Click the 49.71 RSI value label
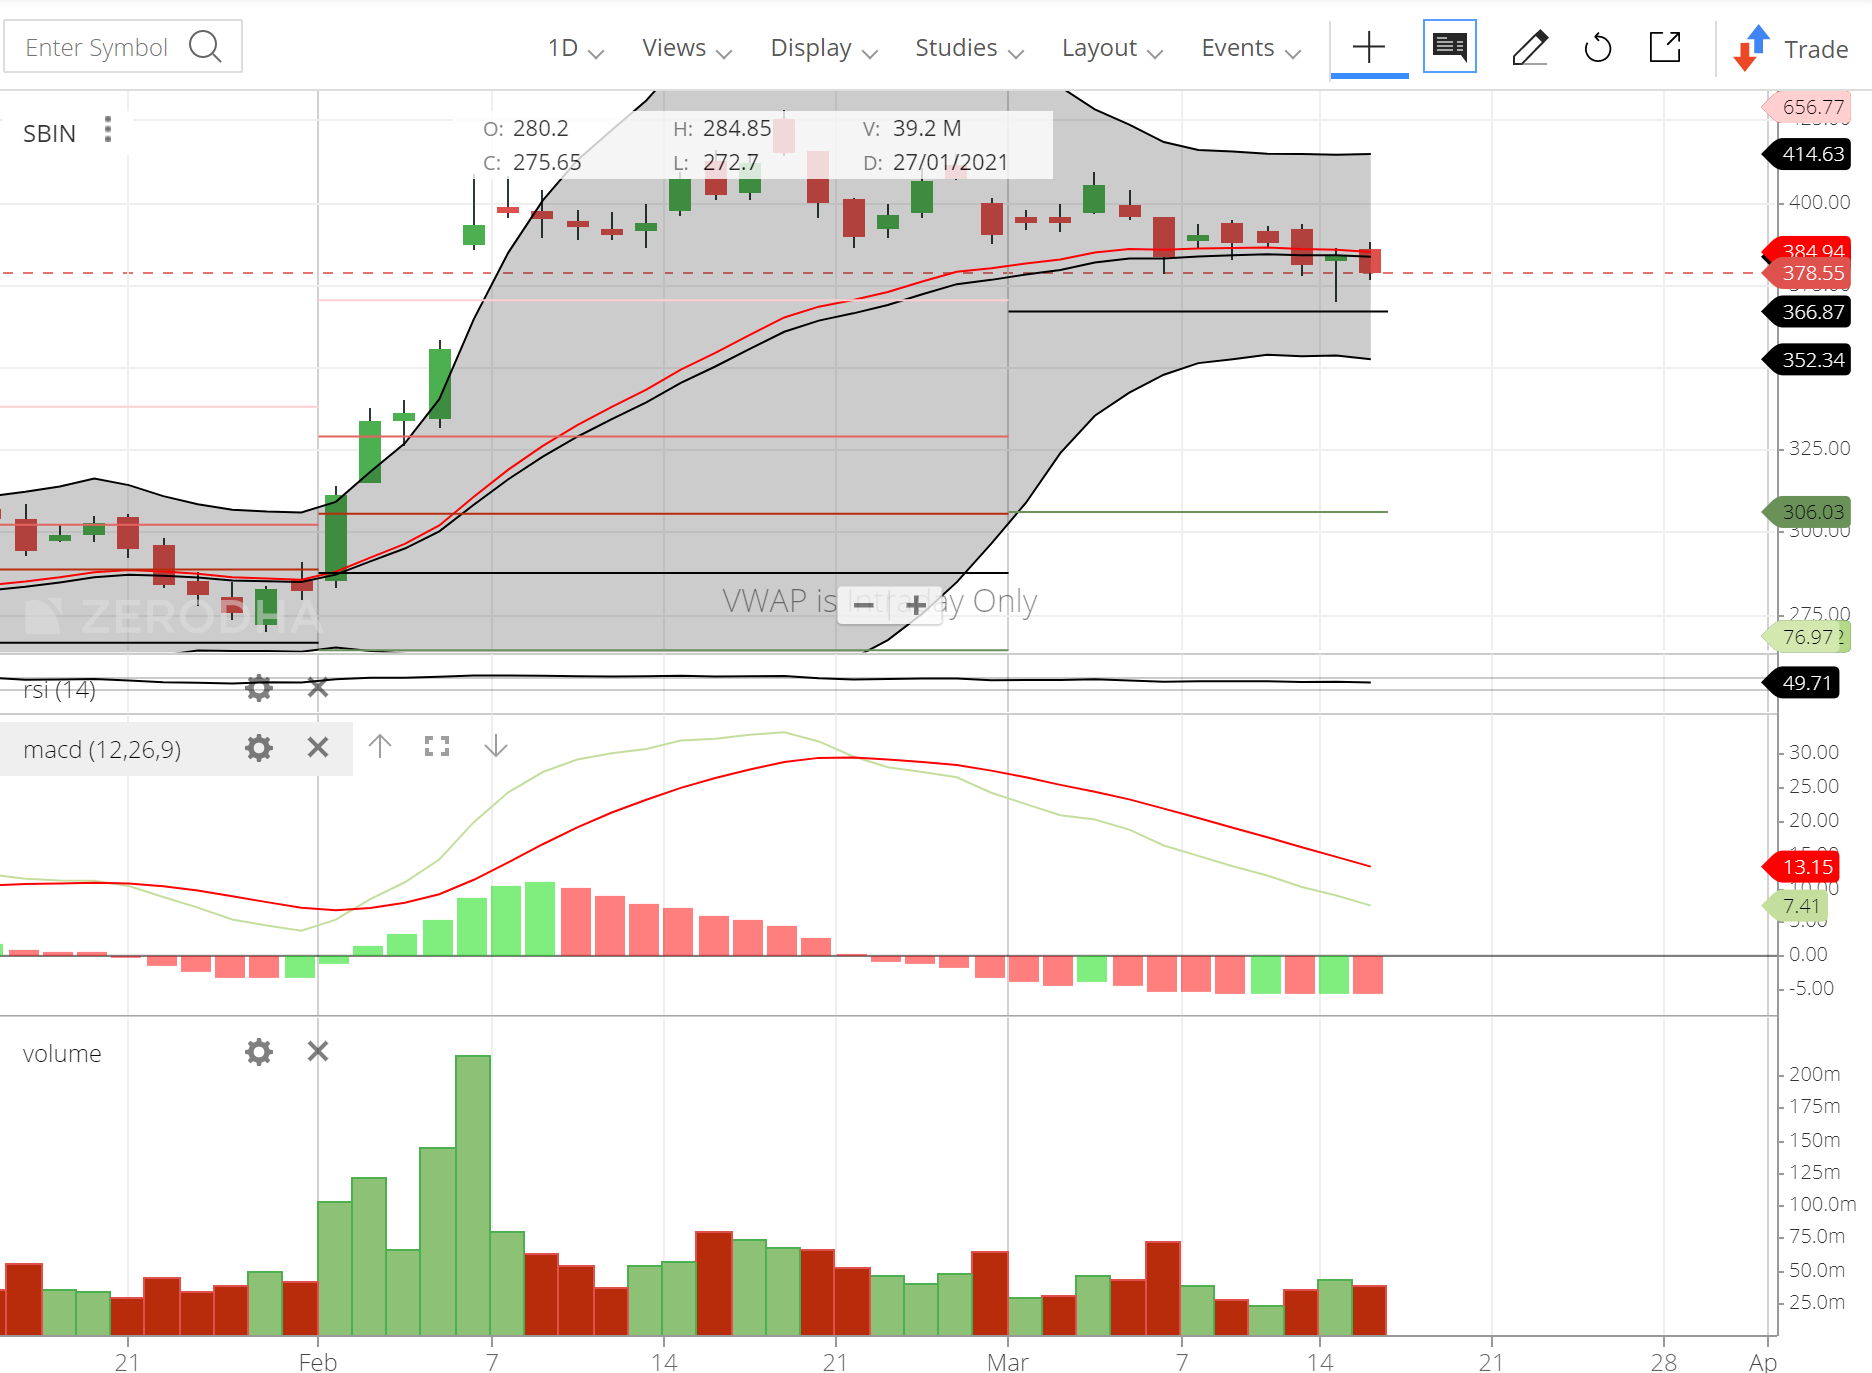This screenshot has height=1373, width=1872. pyautogui.click(x=1801, y=683)
